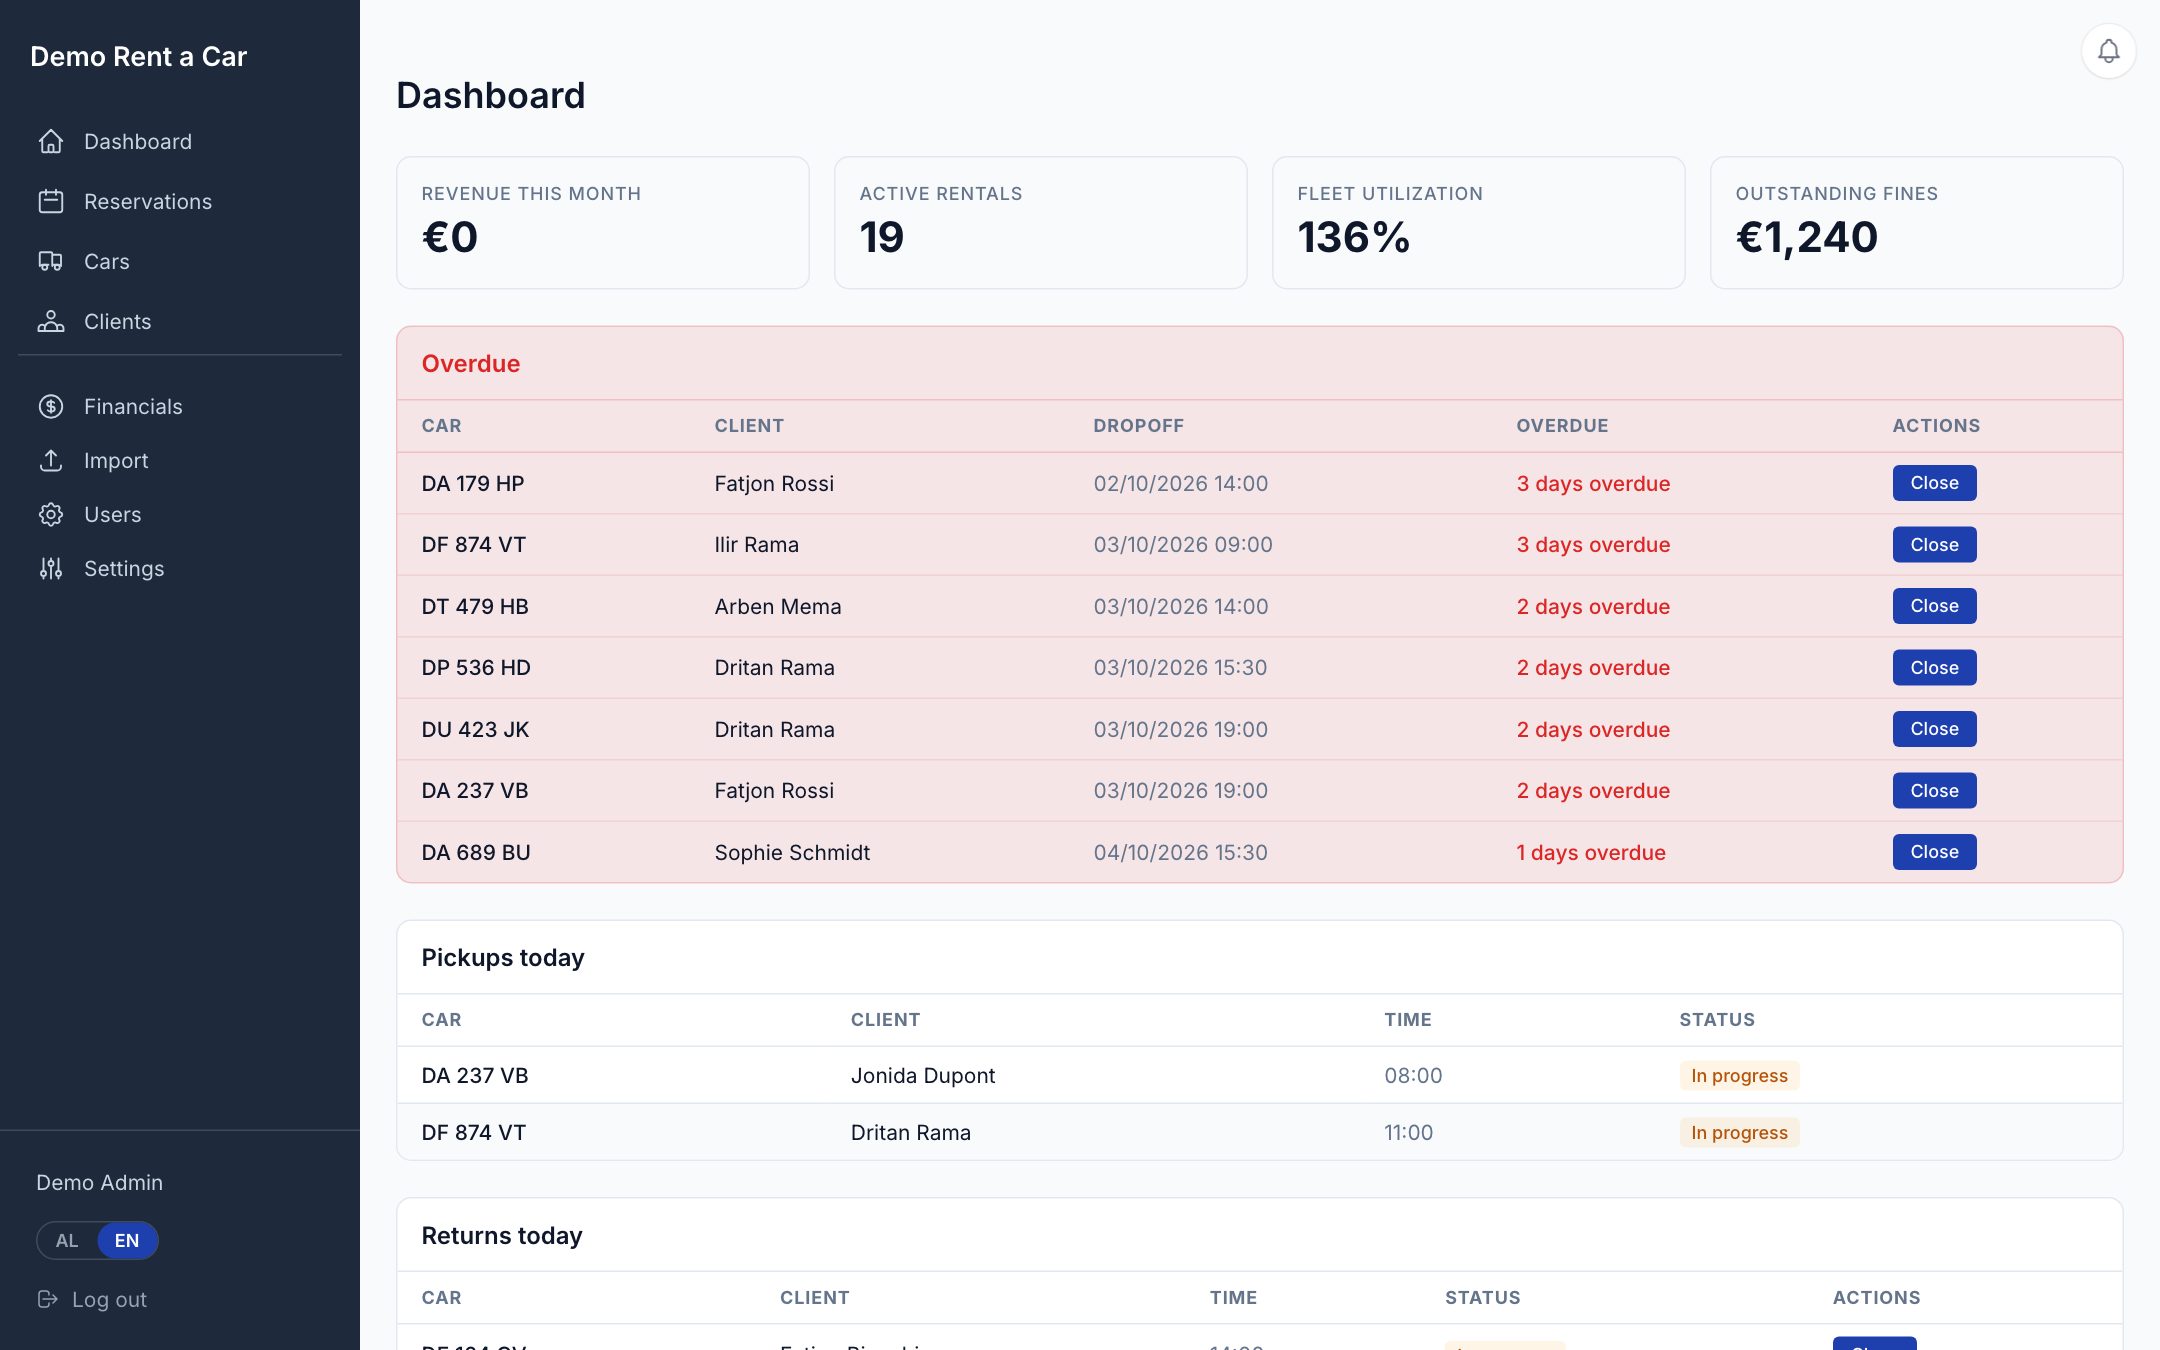Click the Log out link
This screenshot has height=1350, width=2160.
tap(109, 1299)
